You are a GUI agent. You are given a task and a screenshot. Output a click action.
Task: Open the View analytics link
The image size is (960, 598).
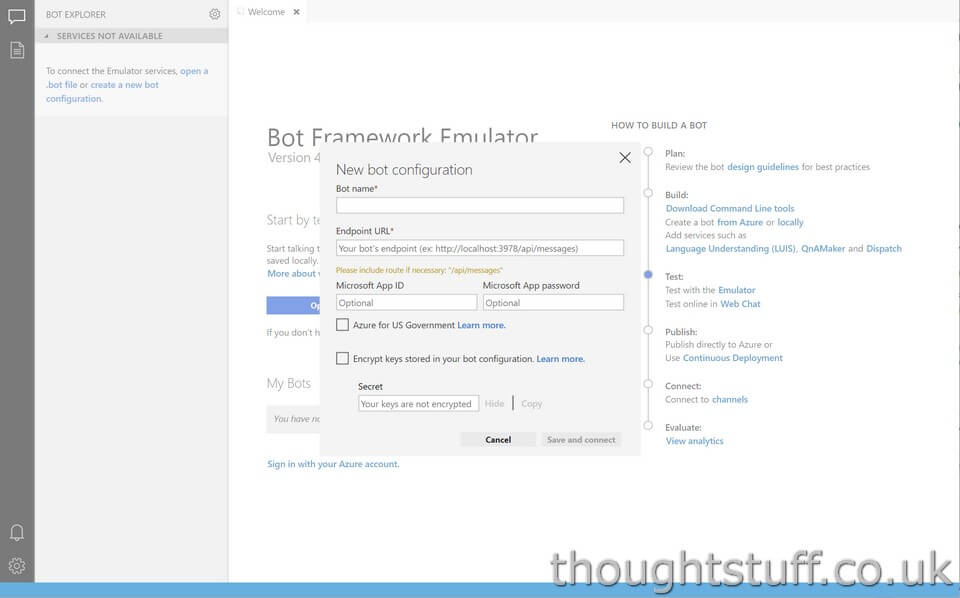[x=694, y=441]
